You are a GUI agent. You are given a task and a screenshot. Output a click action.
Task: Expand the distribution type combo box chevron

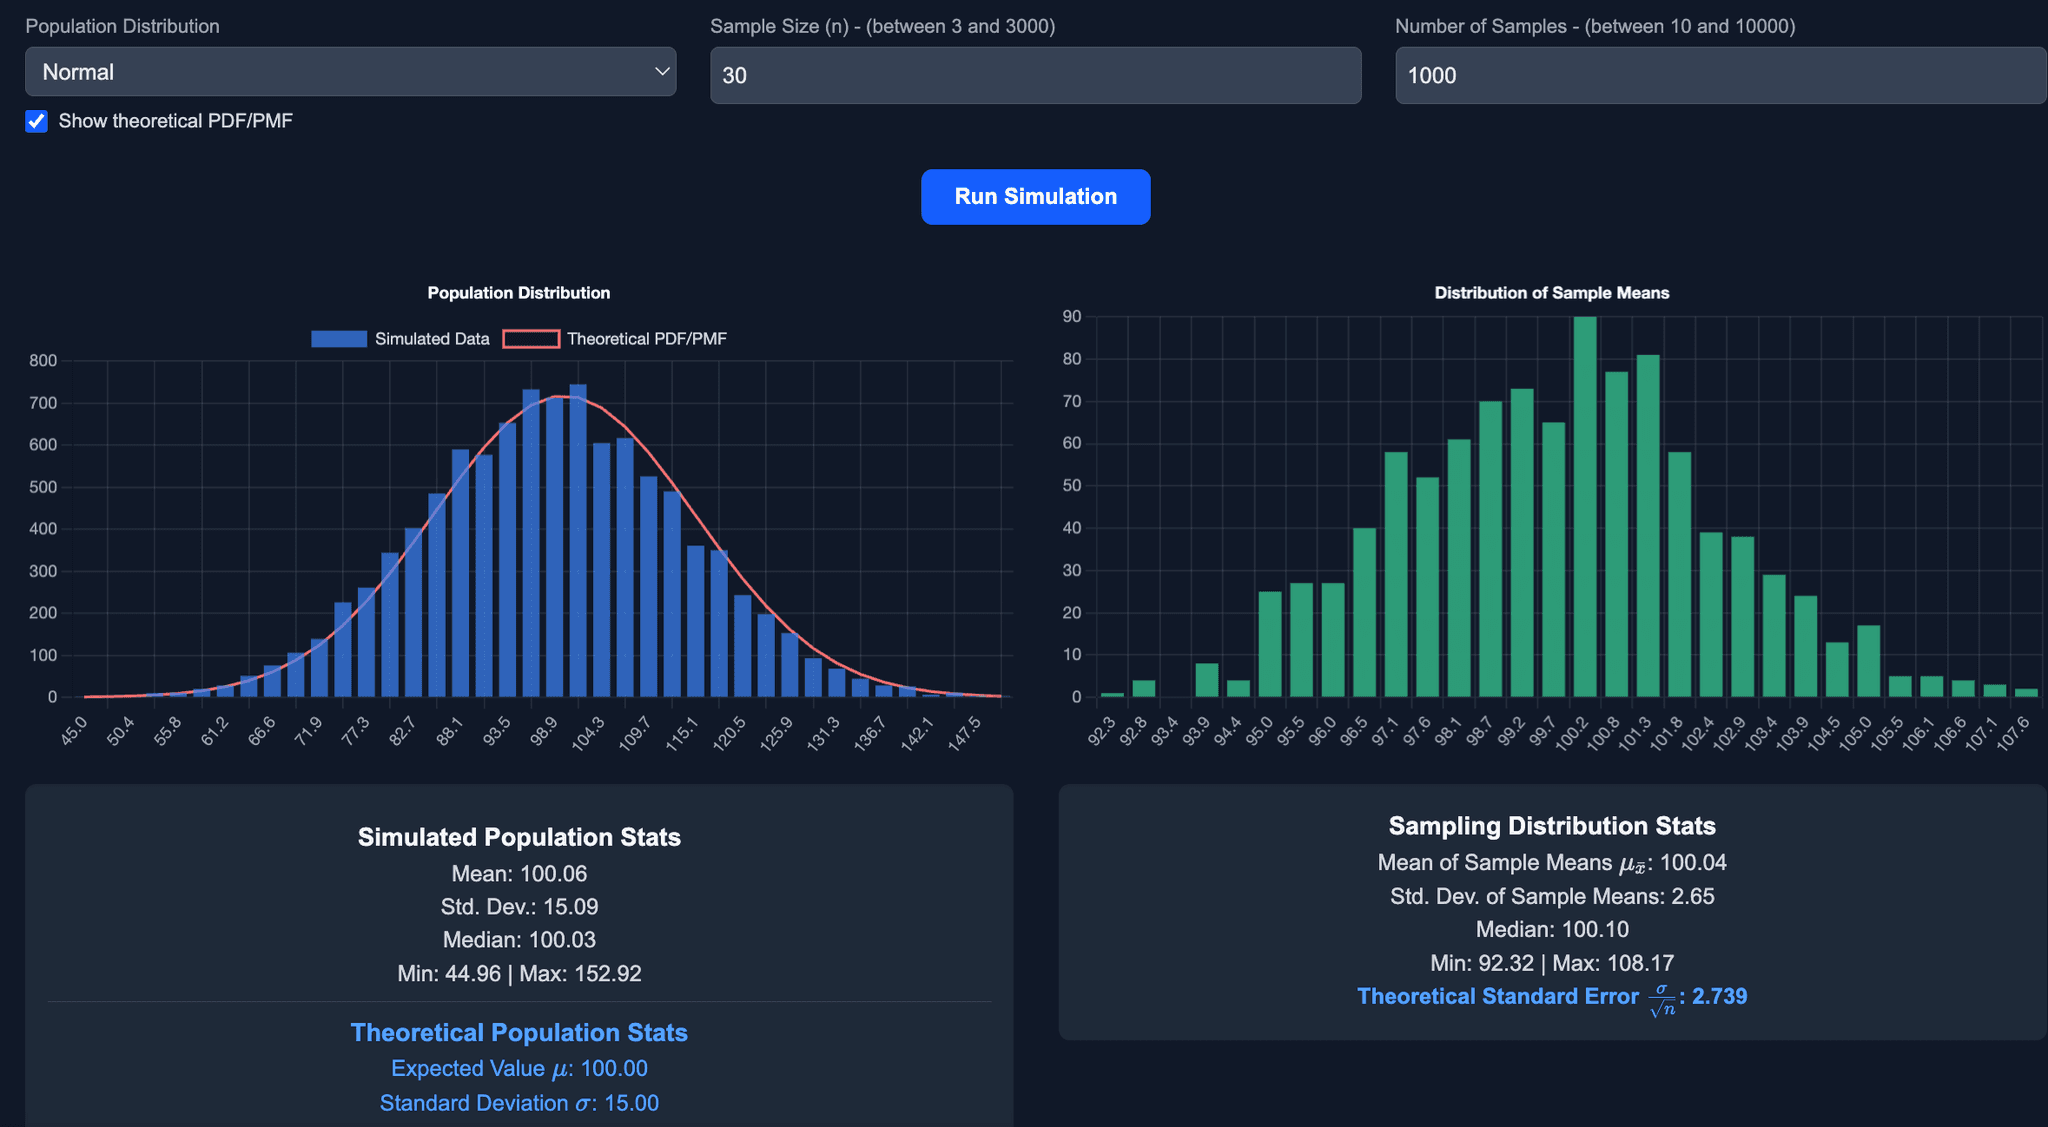[x=660, y=71]
